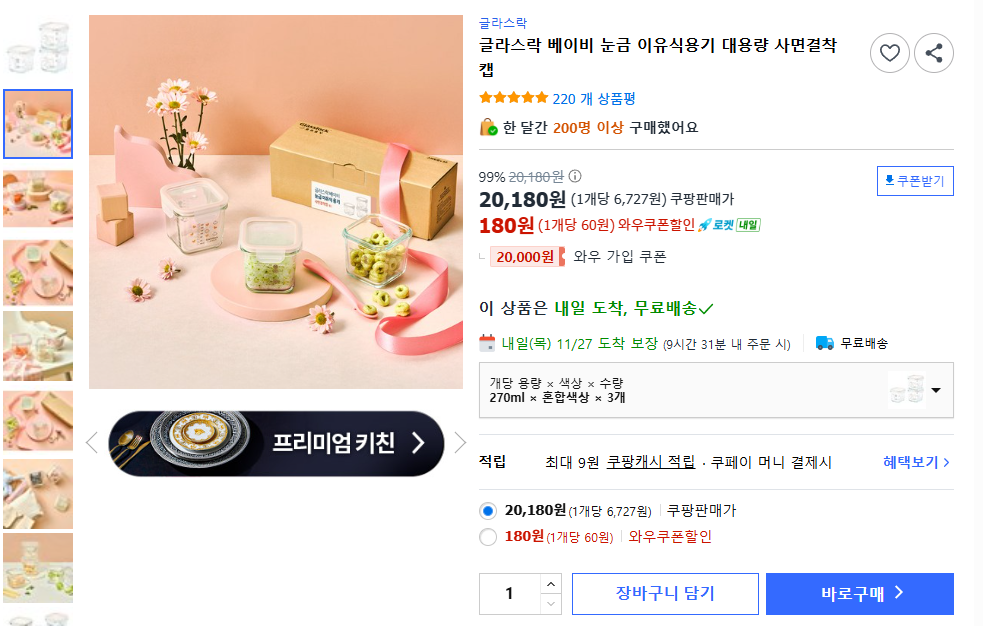Select the 180원 와우쿠폰할인 radio option
The width and height of the screenshot is (983, 626).
coord(488,537)
